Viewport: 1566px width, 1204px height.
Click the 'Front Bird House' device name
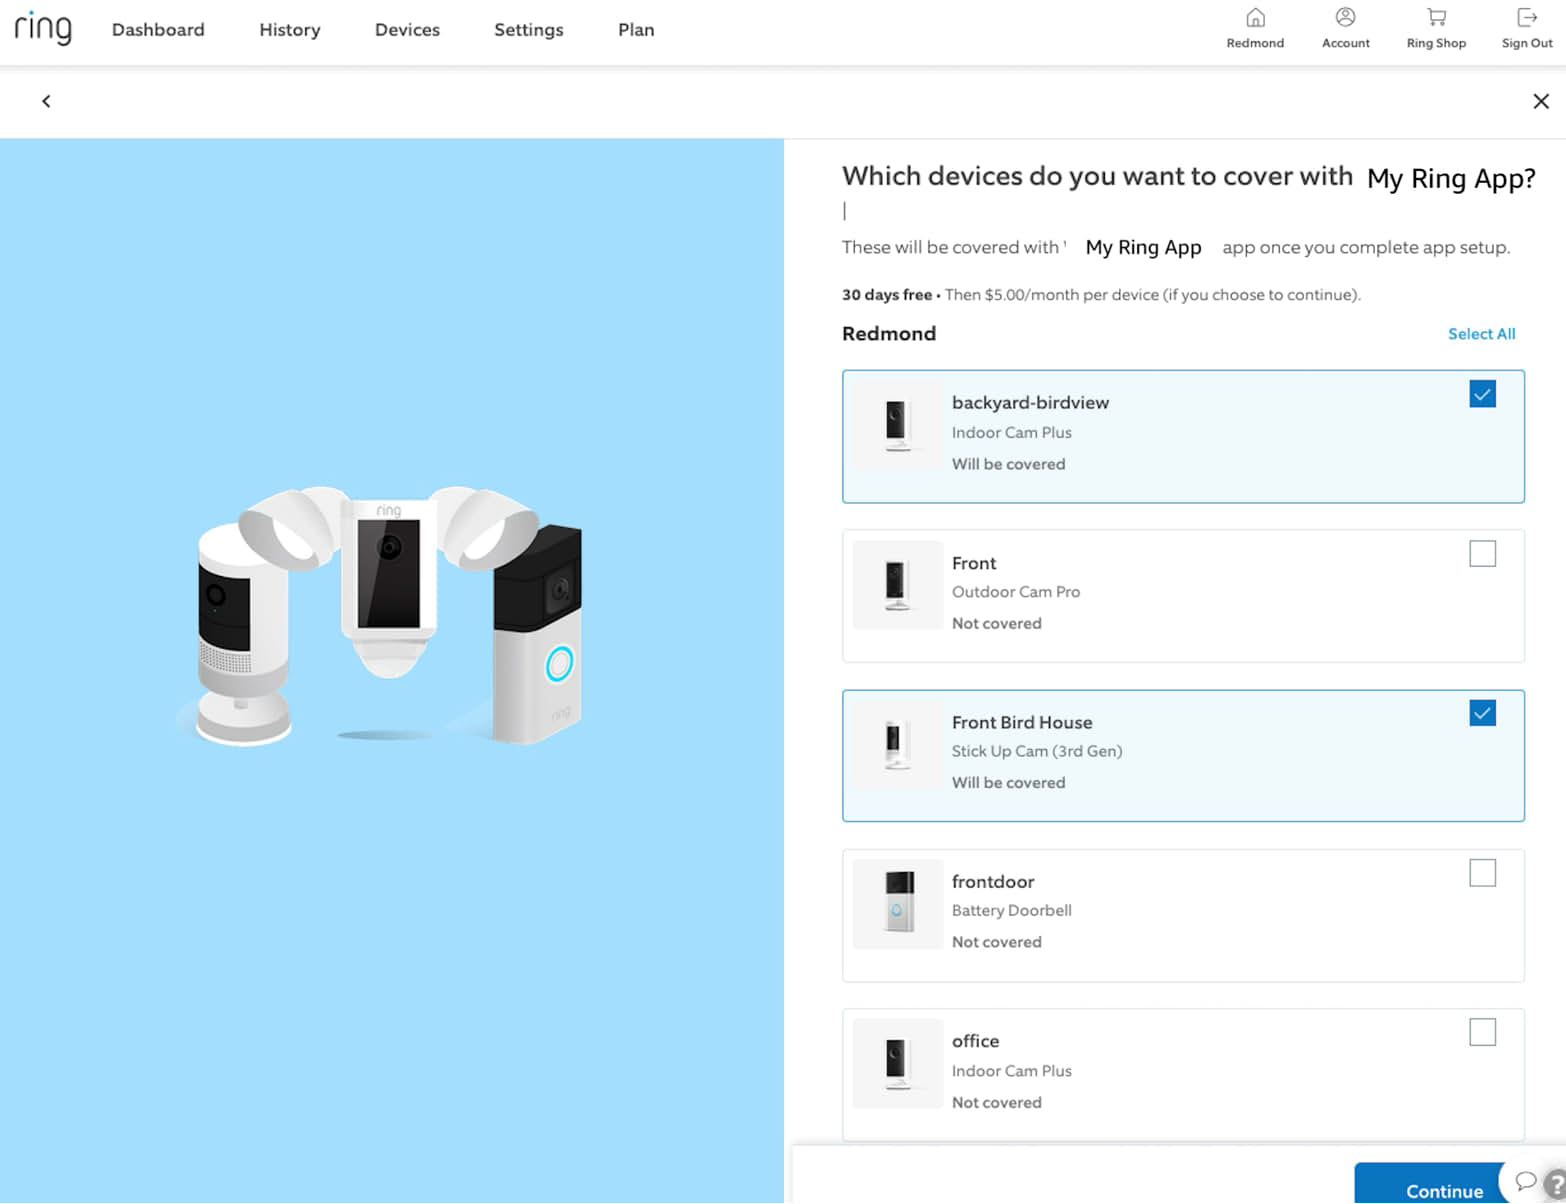[x=1022, y=722]
